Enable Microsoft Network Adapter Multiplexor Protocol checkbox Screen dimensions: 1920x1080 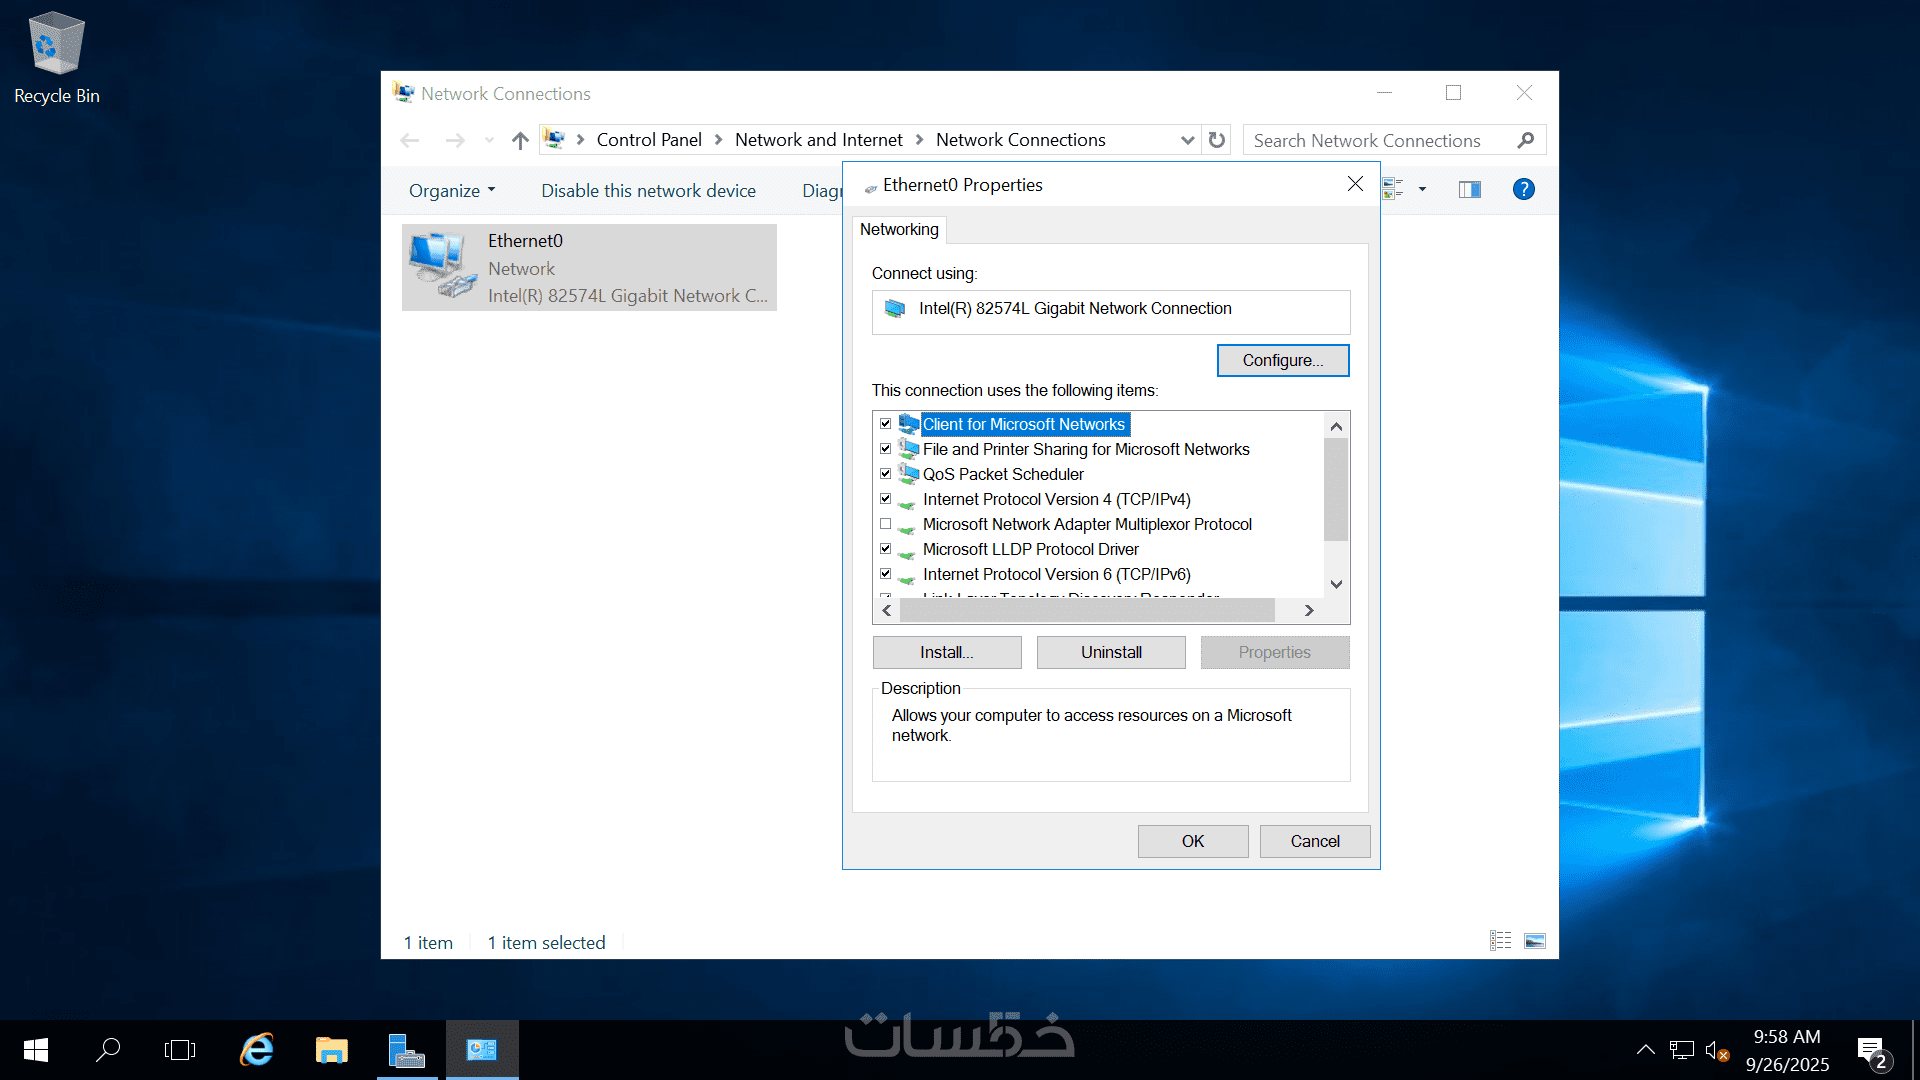[885, 524]
